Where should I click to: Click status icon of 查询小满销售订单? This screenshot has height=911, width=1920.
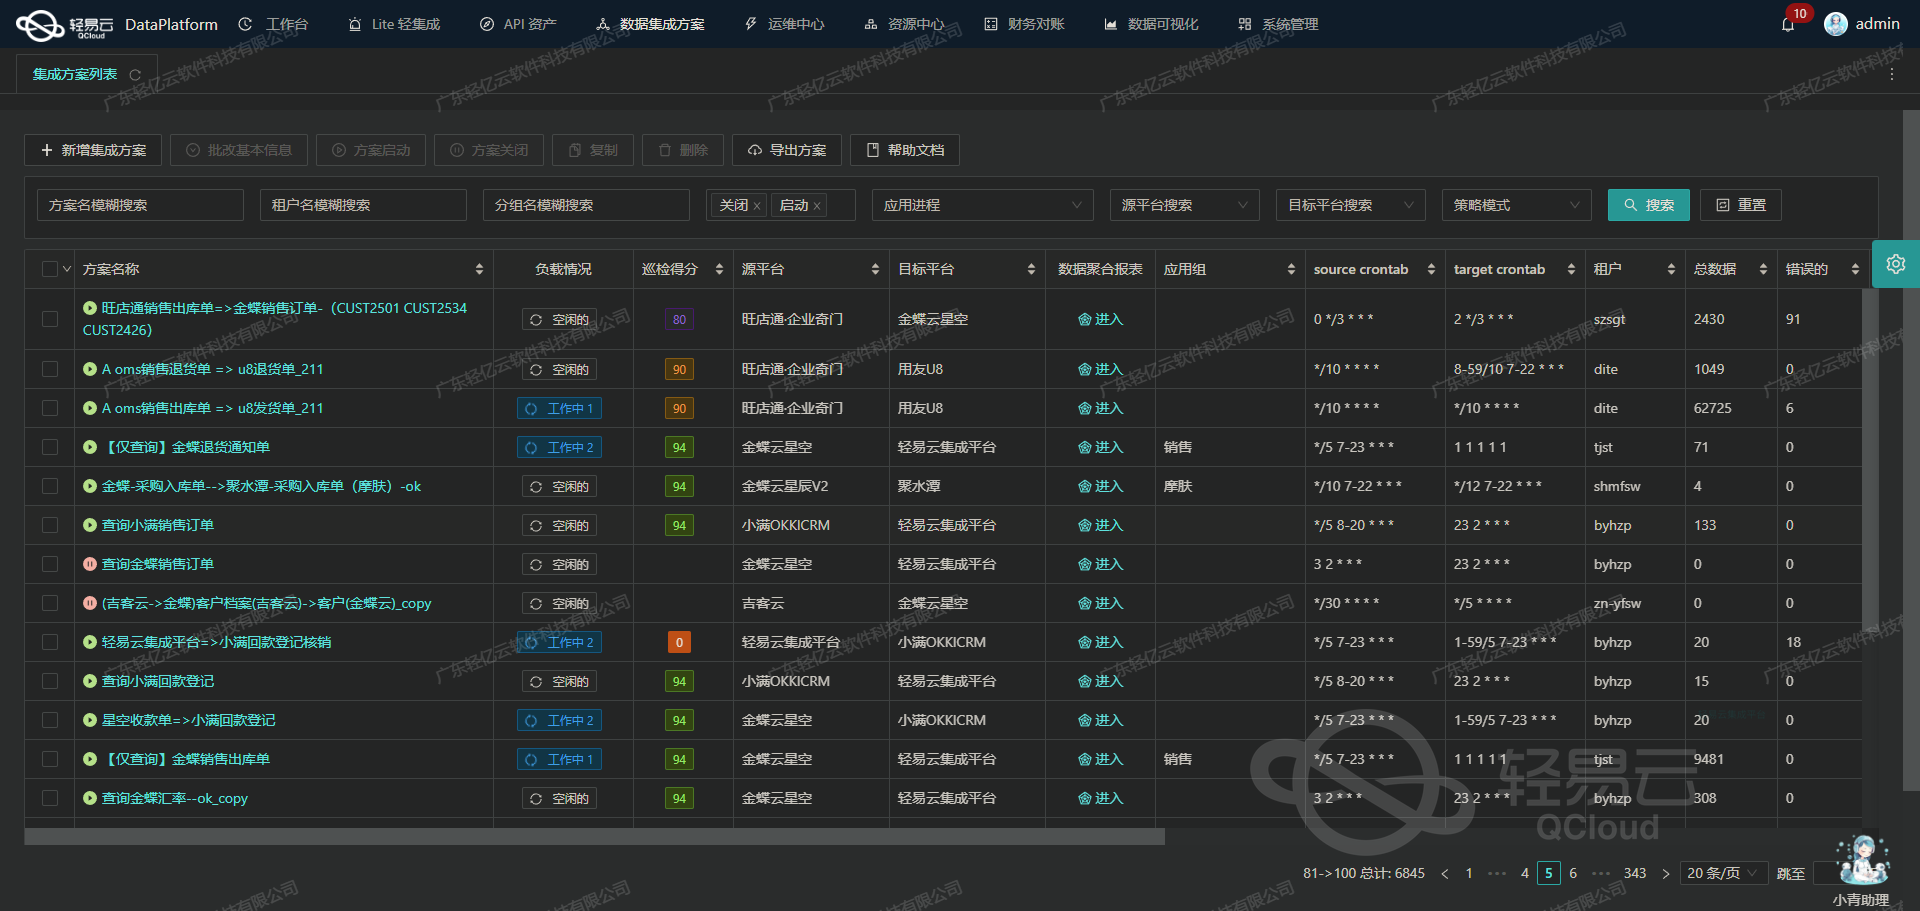(90, 525)
